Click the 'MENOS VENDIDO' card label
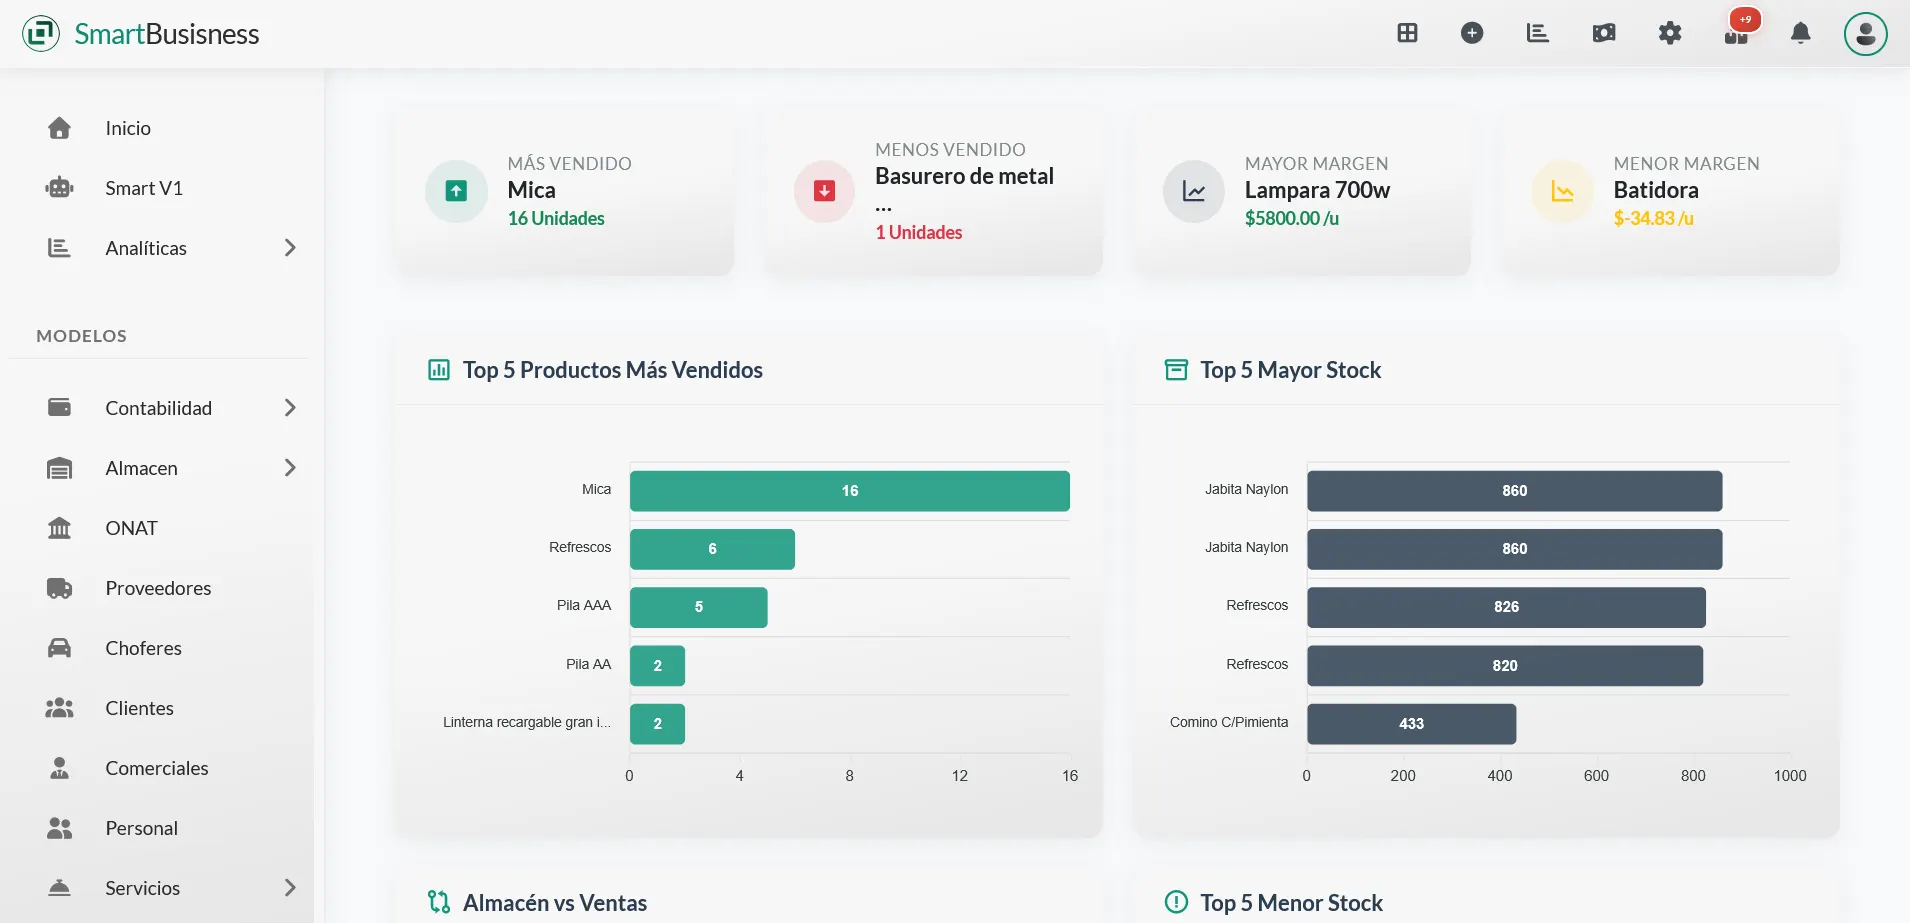Image resolution: width=1910 pixels, height=923 pixels. pos(950,150)
